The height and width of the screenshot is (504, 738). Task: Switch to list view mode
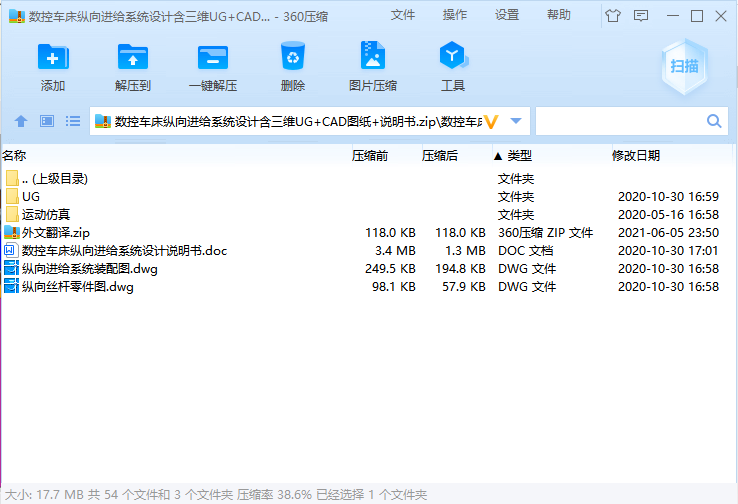[72, 121]
